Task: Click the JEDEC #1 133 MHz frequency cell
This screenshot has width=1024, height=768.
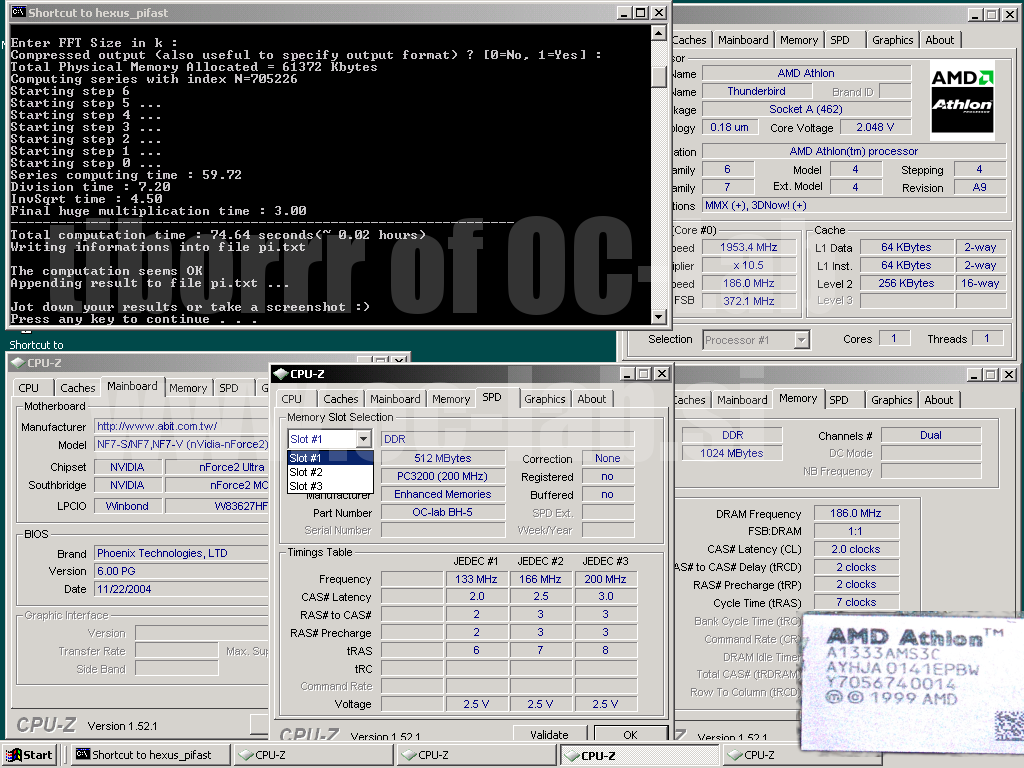Action: coord(477,579)
